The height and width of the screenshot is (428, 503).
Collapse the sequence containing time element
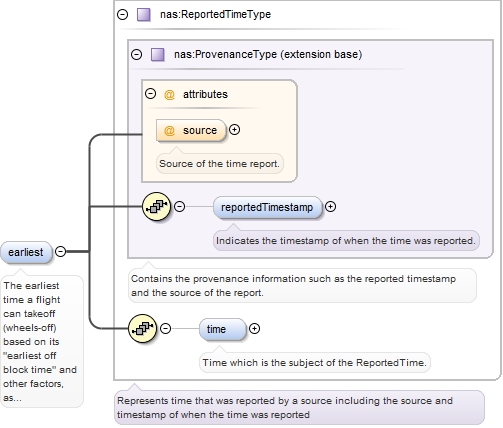[166, 329]
